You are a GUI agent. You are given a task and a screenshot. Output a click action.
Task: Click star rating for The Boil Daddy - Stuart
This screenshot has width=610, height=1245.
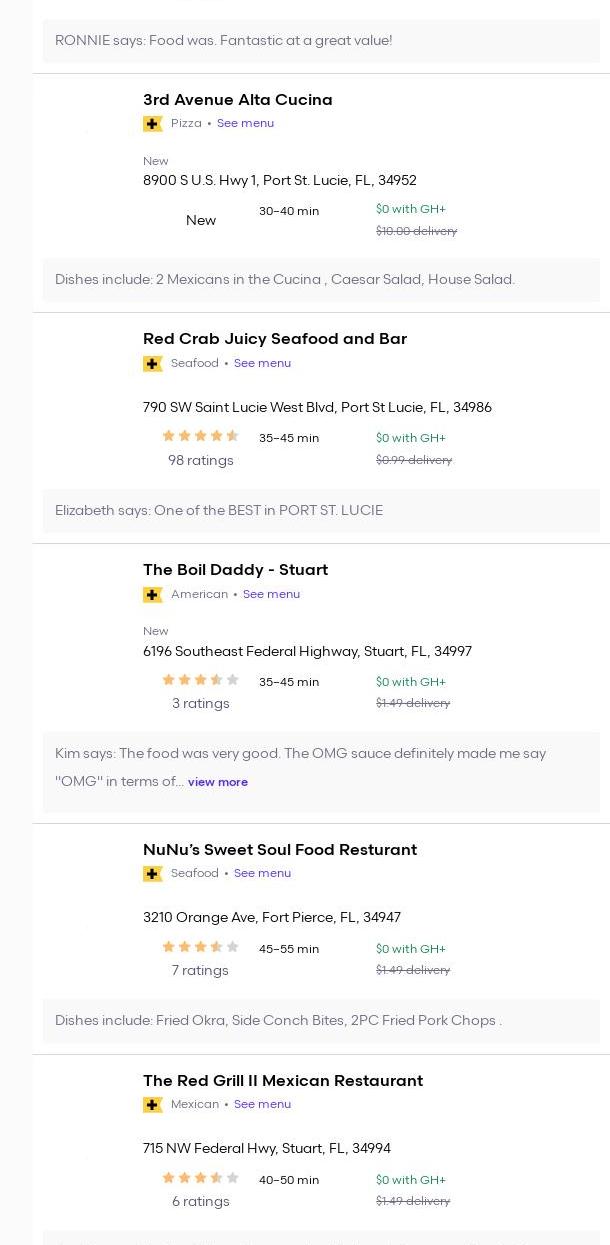point(200,680)
